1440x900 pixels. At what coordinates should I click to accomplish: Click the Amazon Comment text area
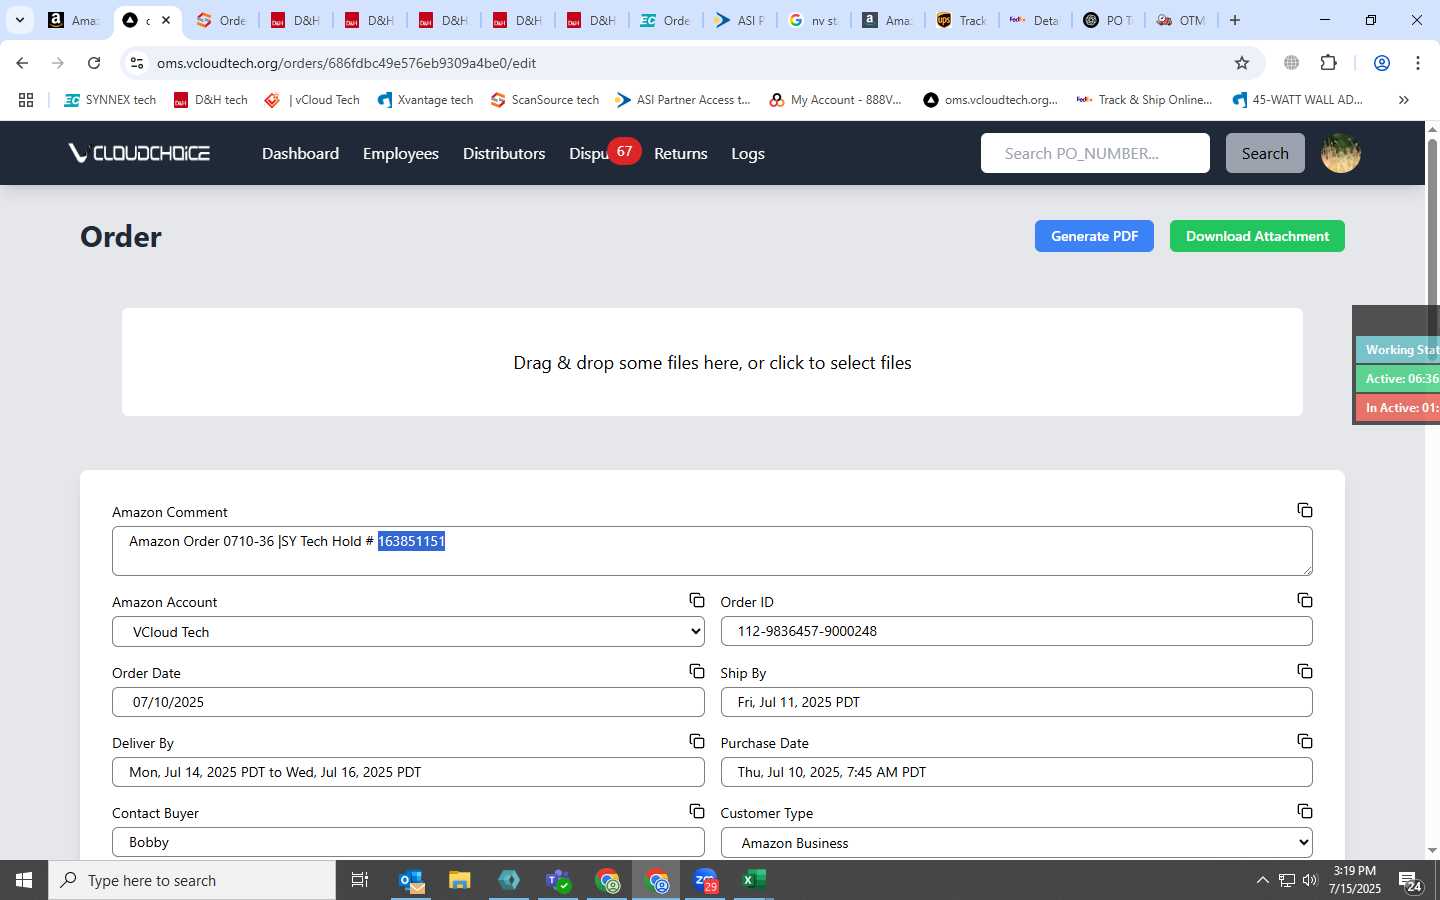712,551
